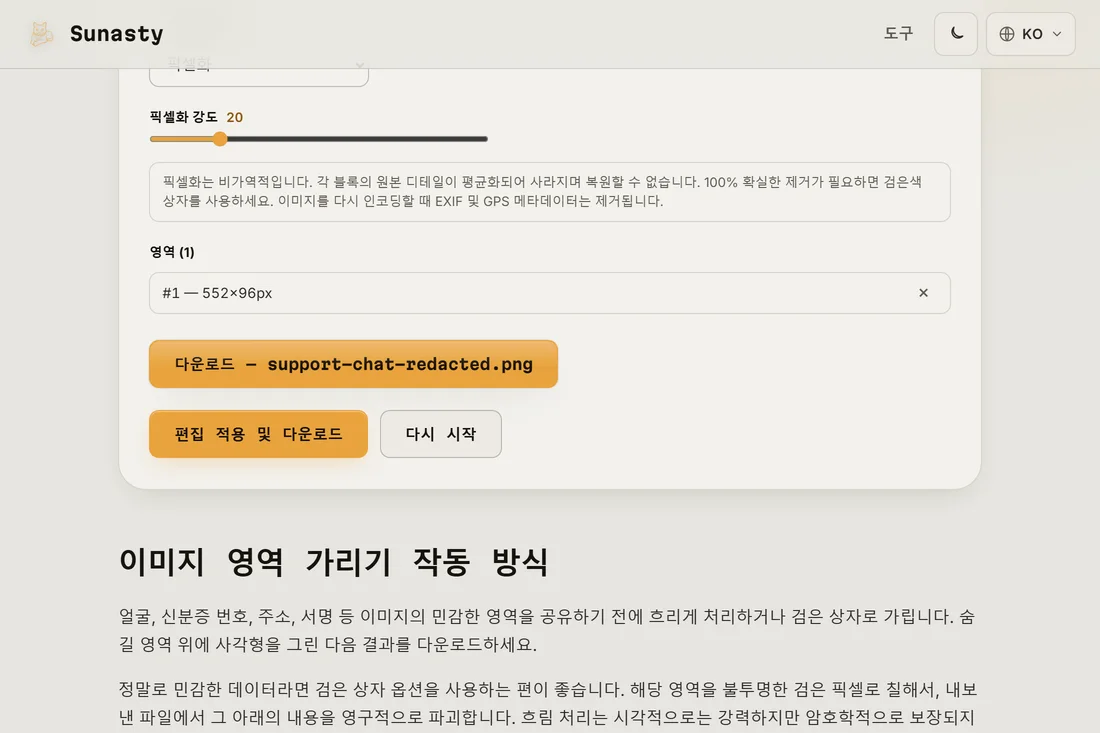Open the 도구 menu
The height and width of the screenshot is (733, 1100).
[898, 34]
